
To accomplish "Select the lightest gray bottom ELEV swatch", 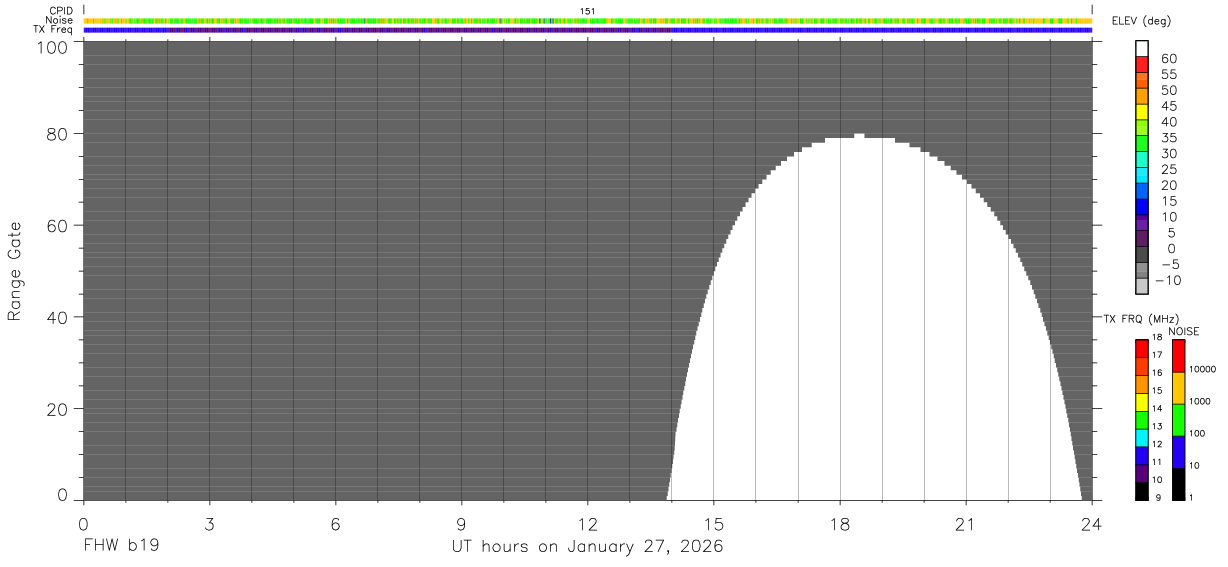I will (1142, 286).
